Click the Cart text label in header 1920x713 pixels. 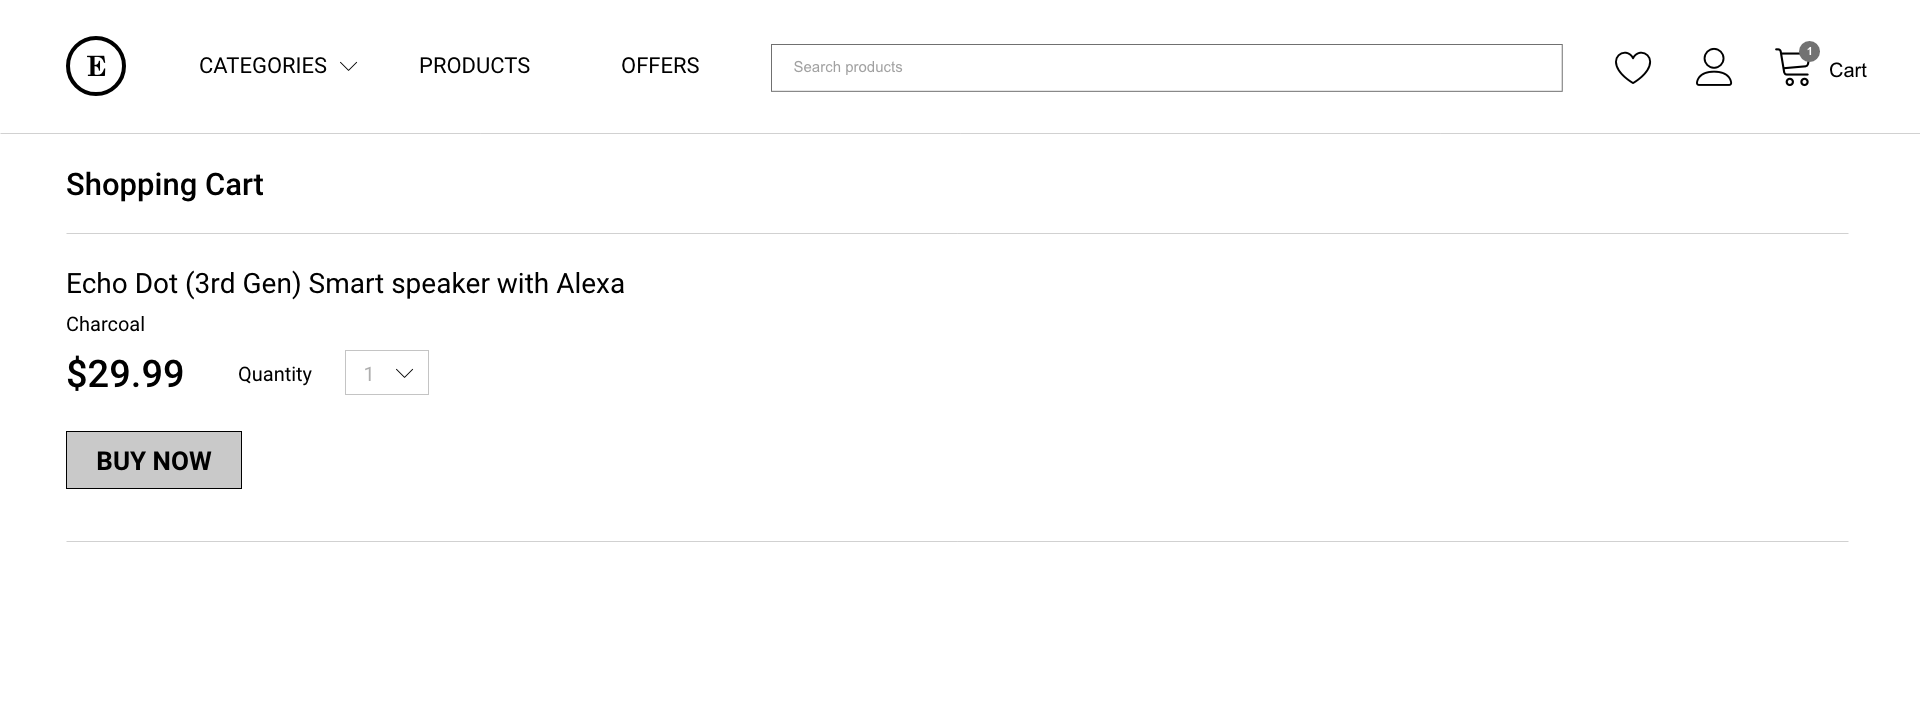pos(1847,70)
